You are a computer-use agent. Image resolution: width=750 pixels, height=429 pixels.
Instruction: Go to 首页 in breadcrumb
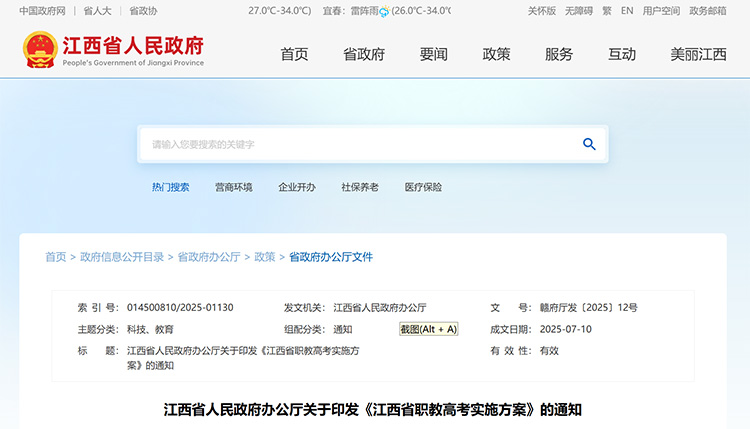(x=55, y=257)
